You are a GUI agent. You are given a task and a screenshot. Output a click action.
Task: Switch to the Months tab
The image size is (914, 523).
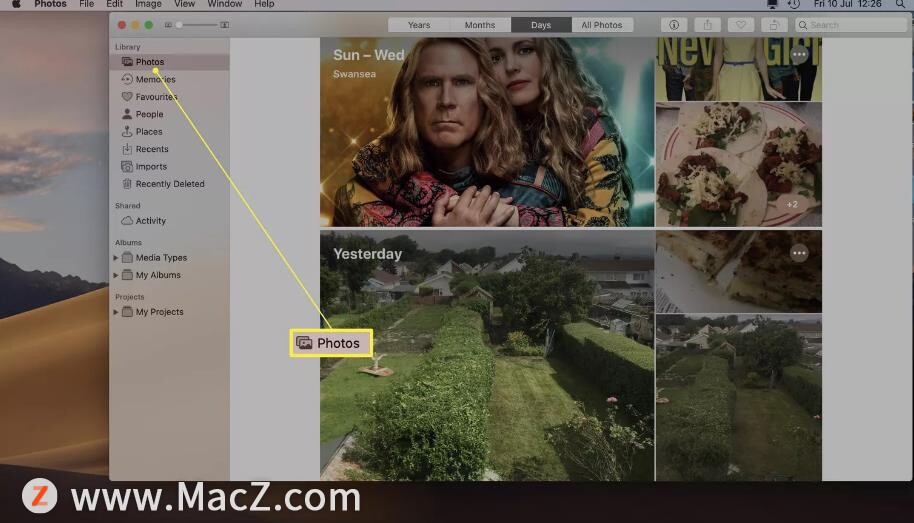[480, 25]
